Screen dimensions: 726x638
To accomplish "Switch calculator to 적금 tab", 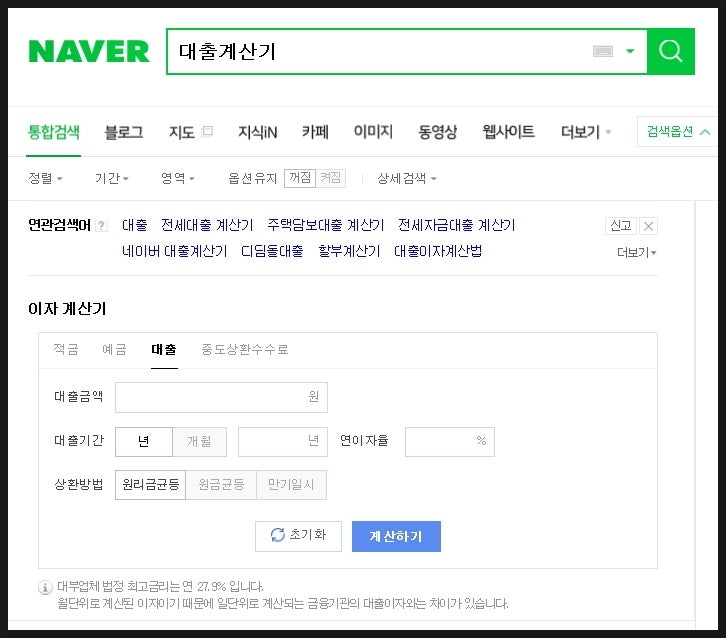I will 66,350.
